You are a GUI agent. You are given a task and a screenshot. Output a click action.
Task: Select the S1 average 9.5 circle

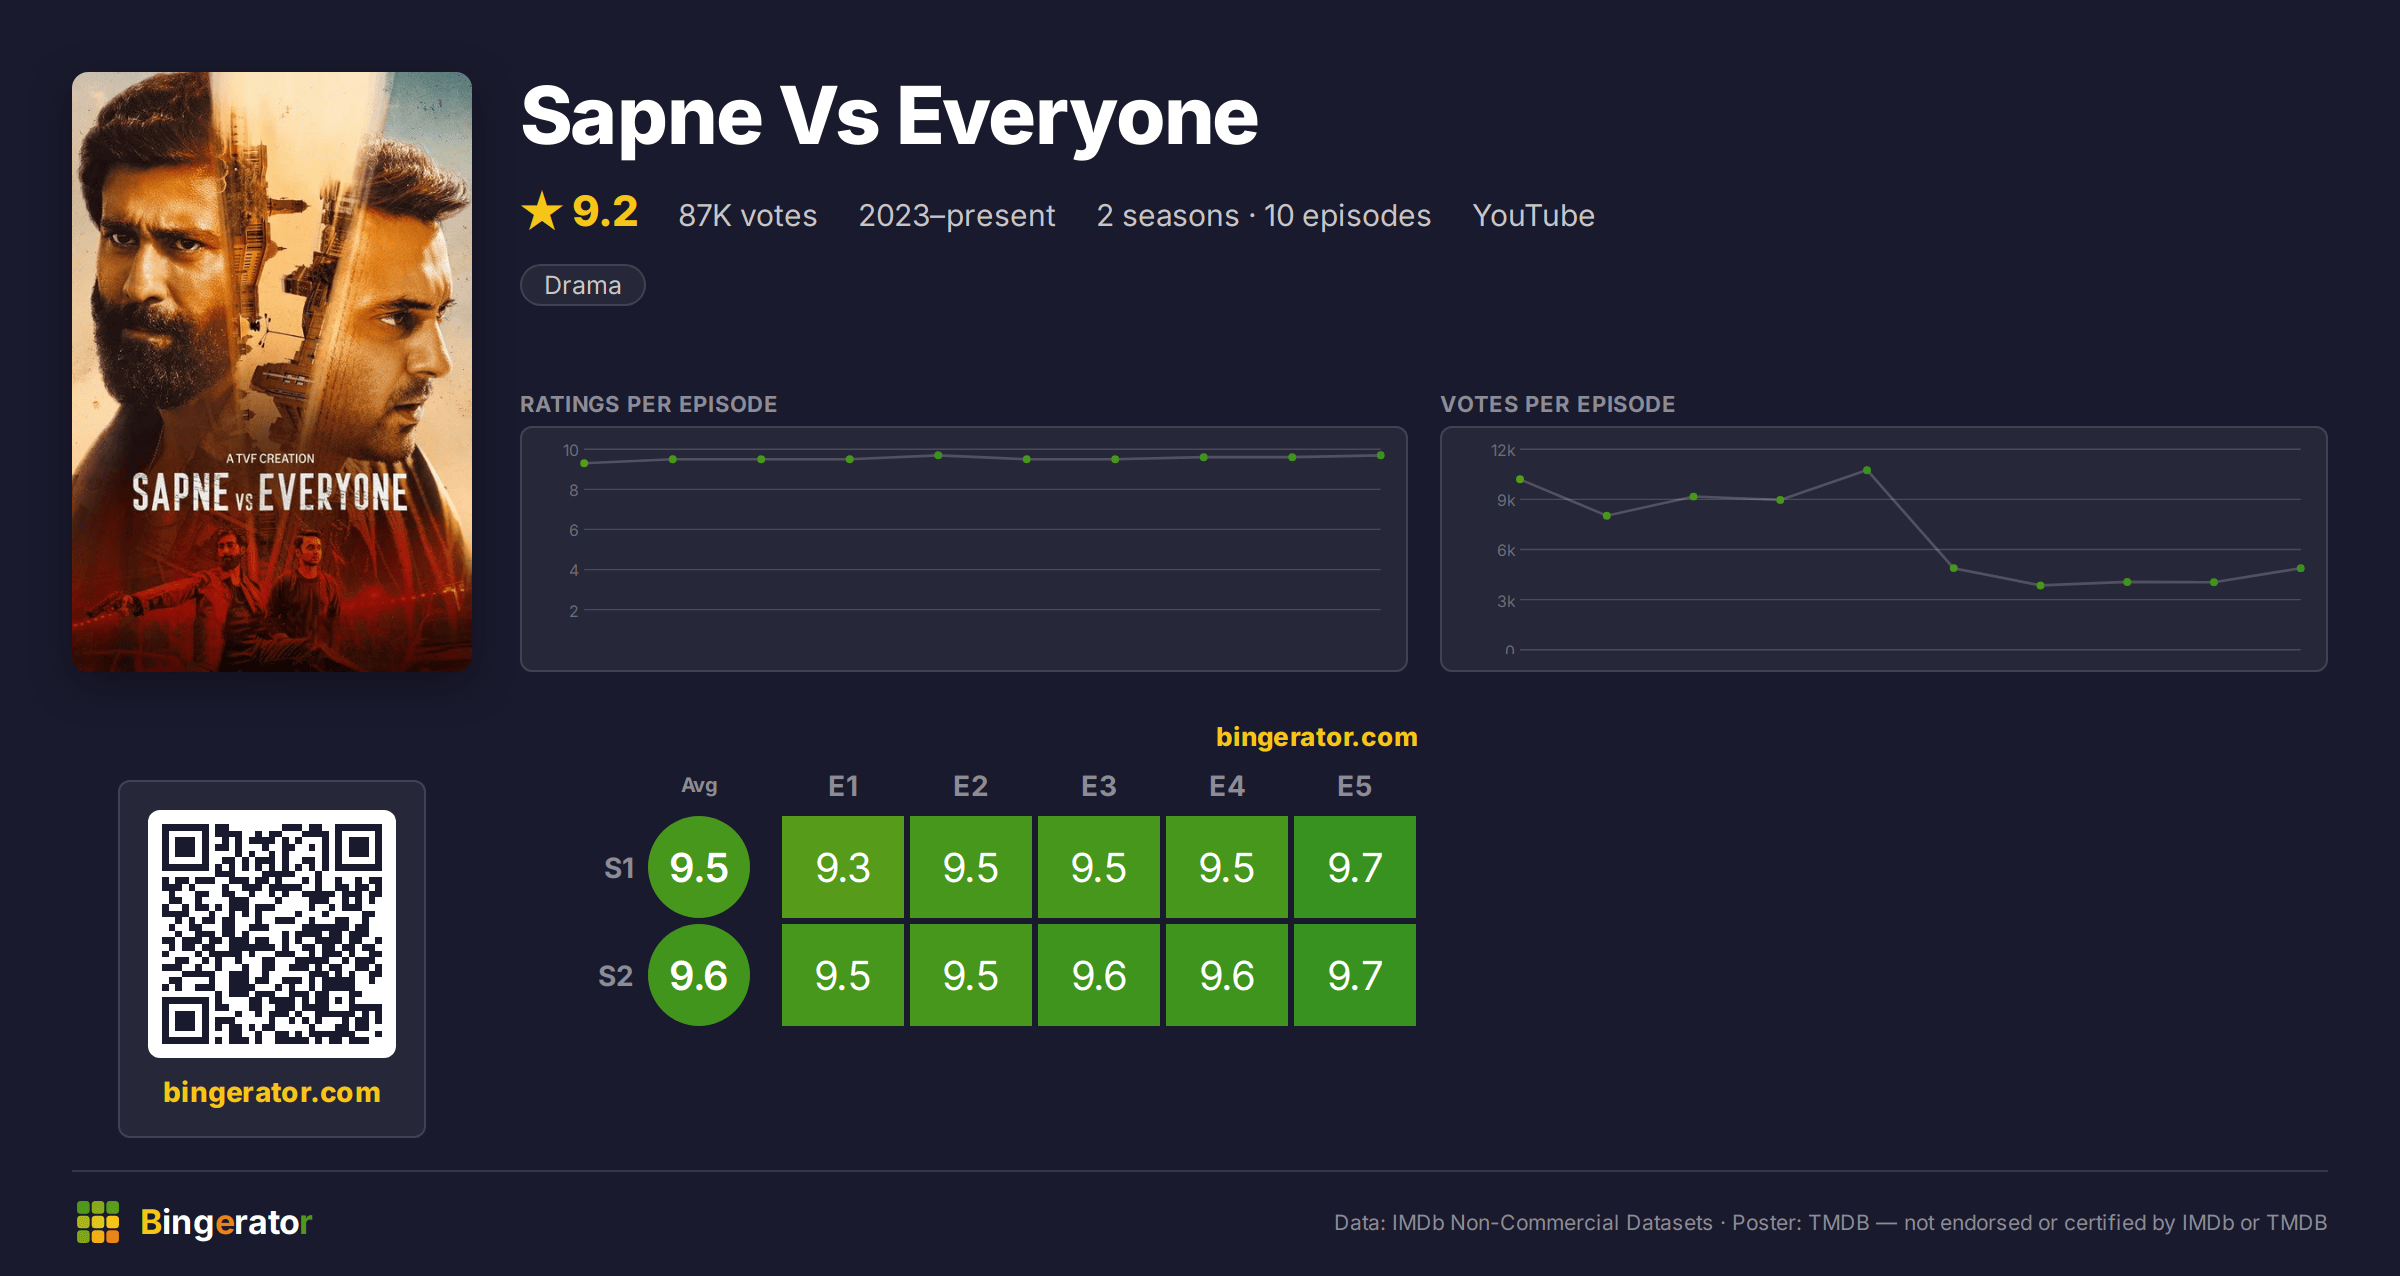coord(699,867)
